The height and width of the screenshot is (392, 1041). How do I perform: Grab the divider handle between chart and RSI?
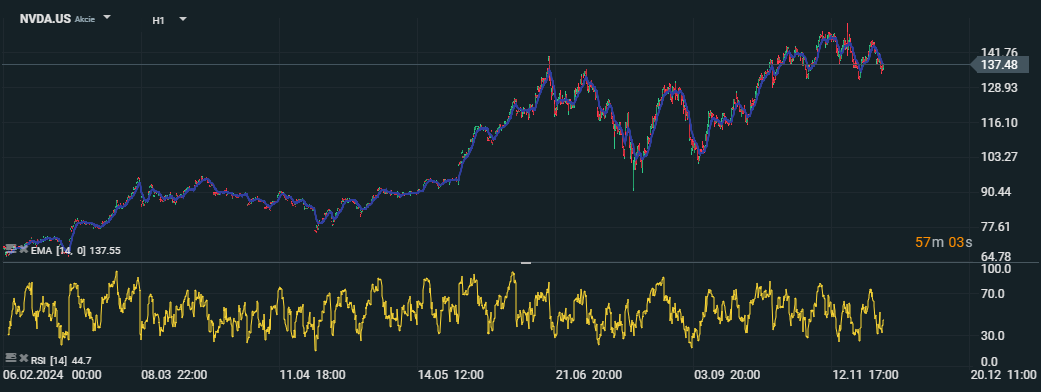[526, 263]
